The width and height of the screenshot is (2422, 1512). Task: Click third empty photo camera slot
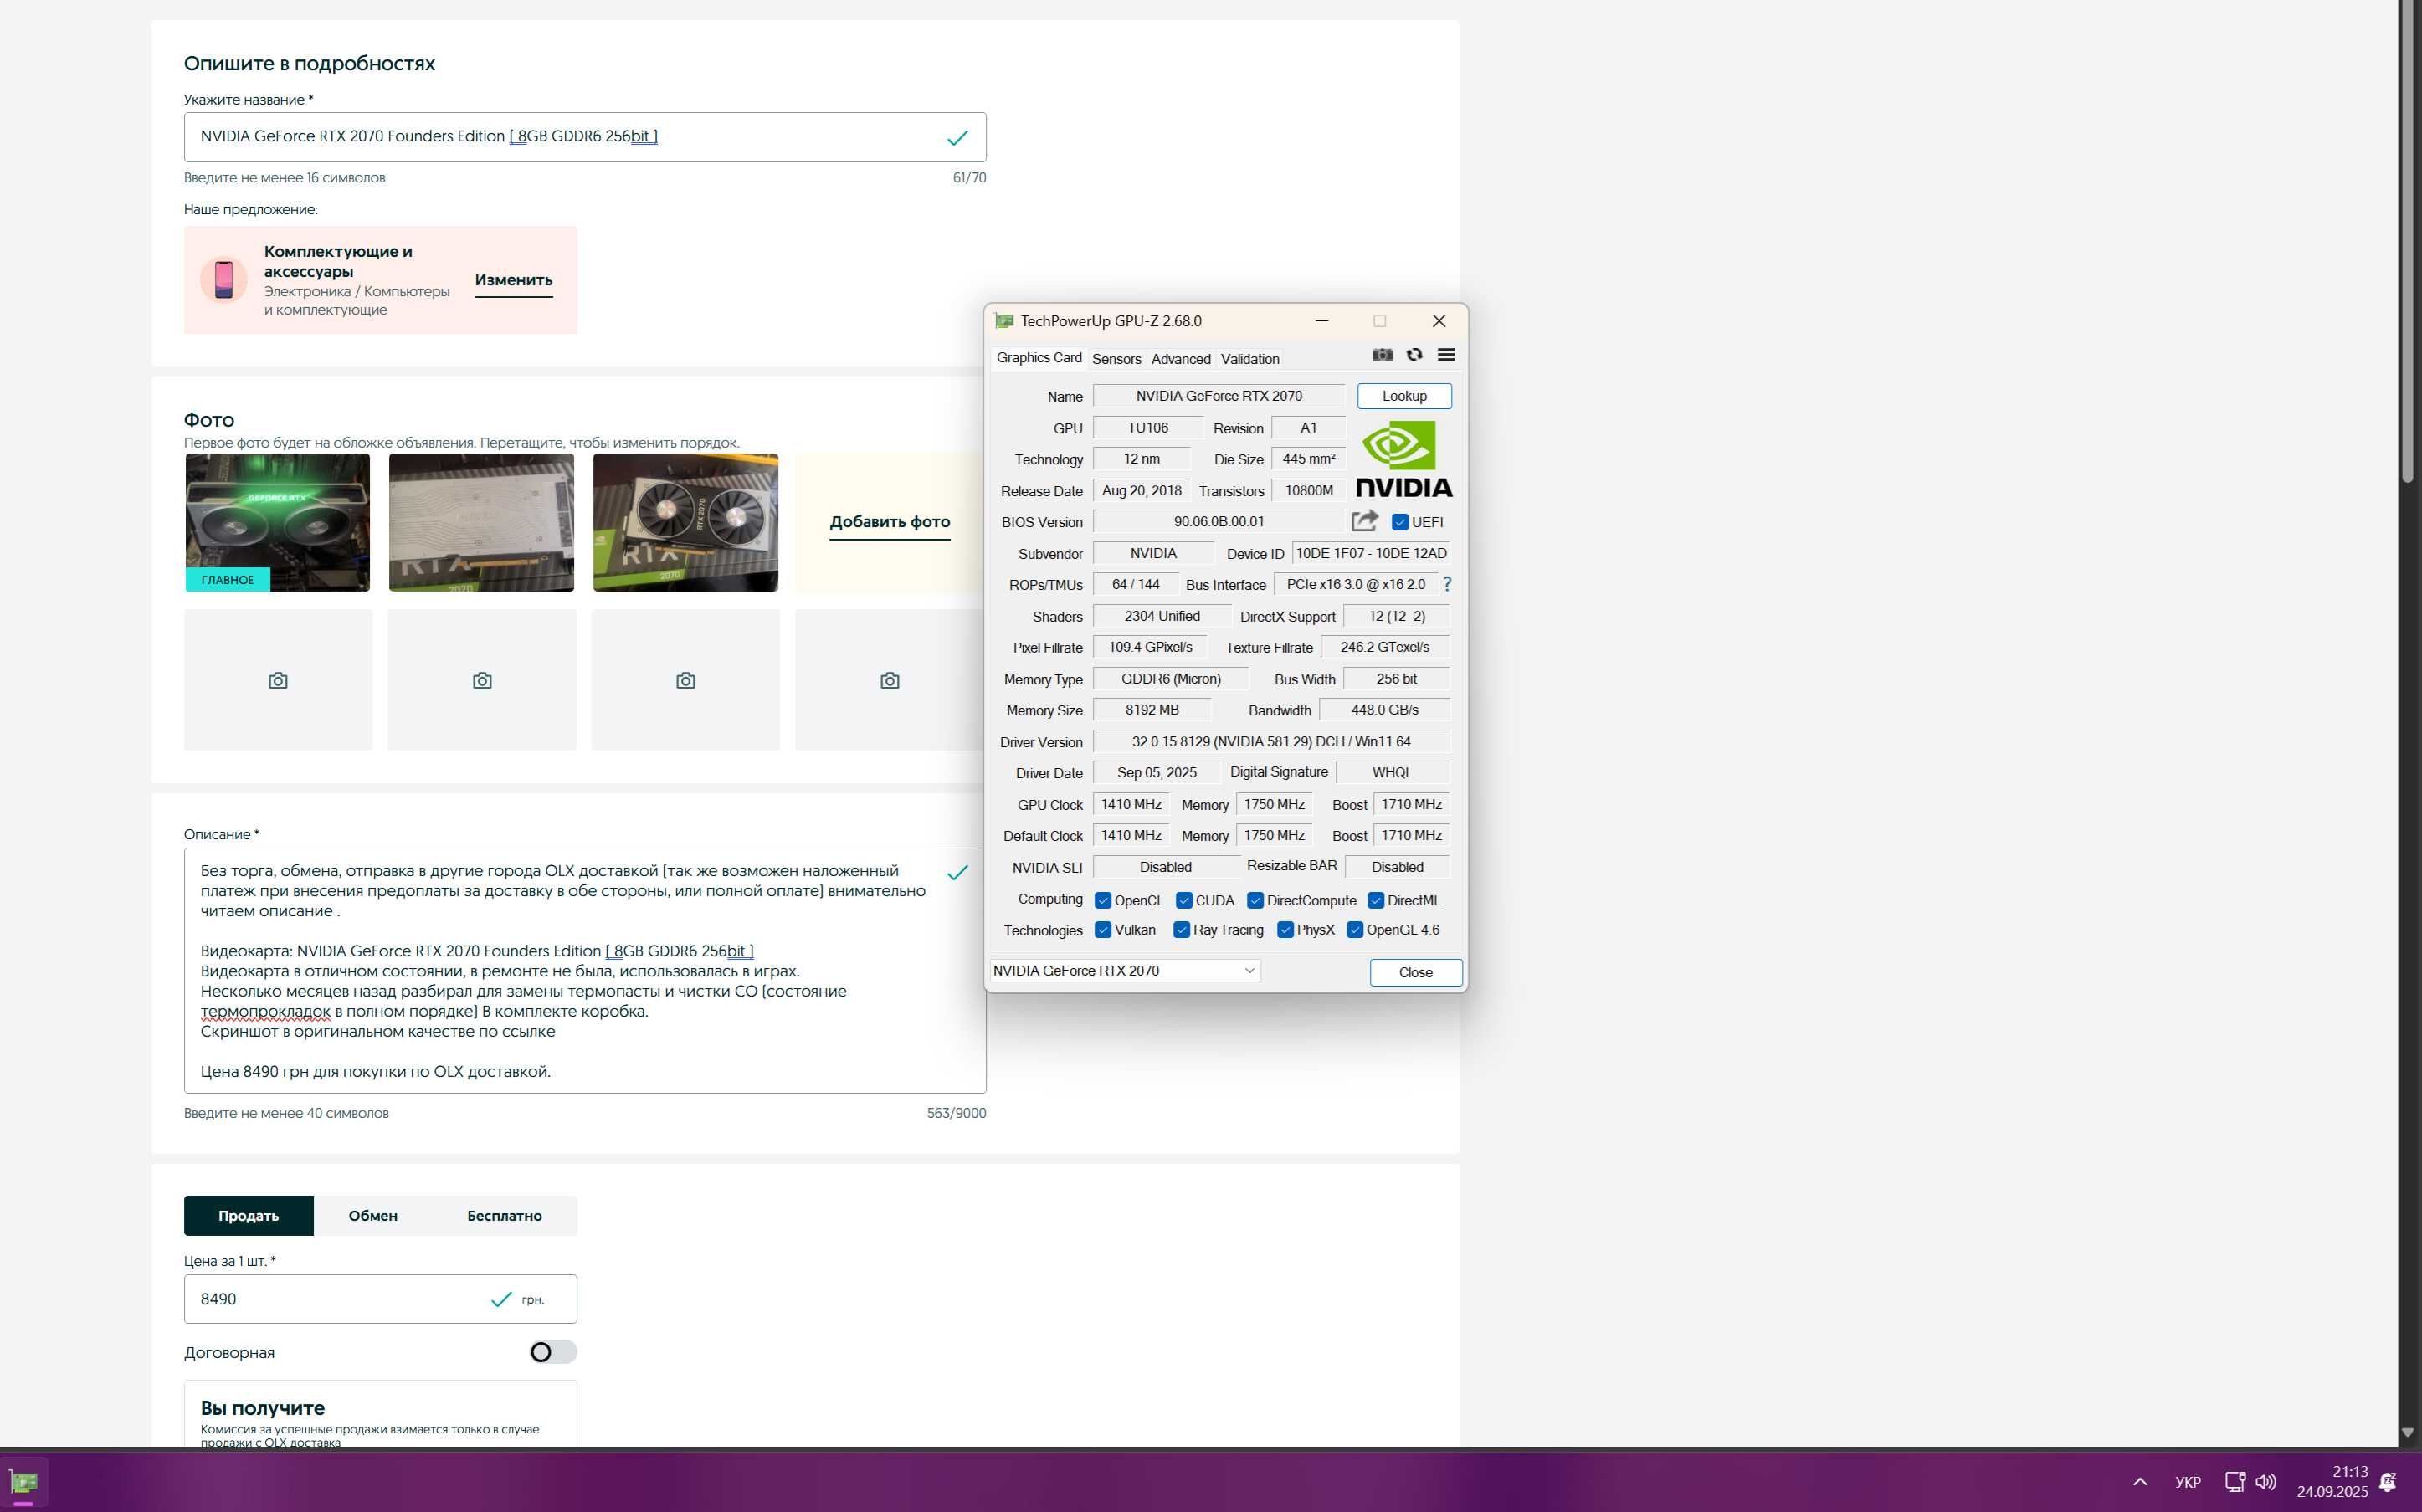click(x=686, y=680)
